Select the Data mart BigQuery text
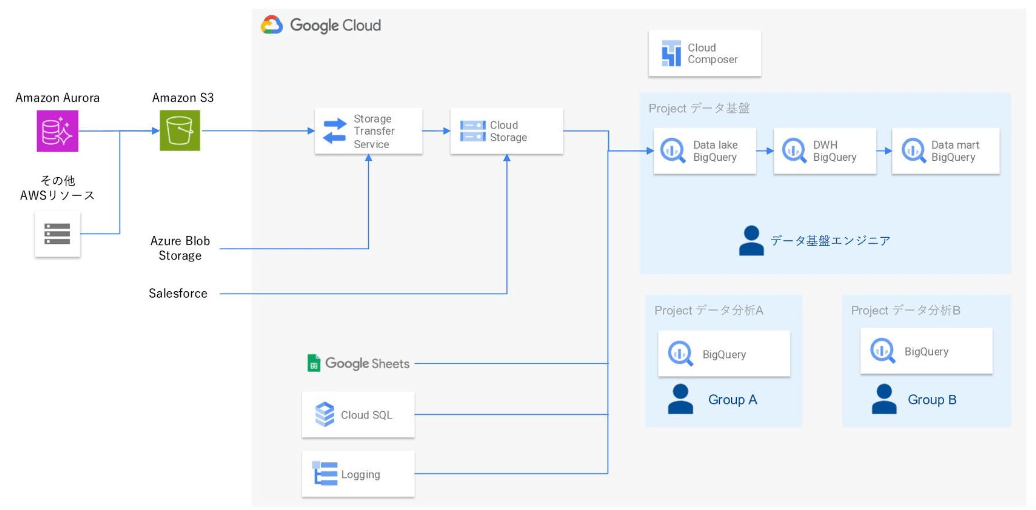Viewport: 1036px width, 510px height. [x=955, y=151]
